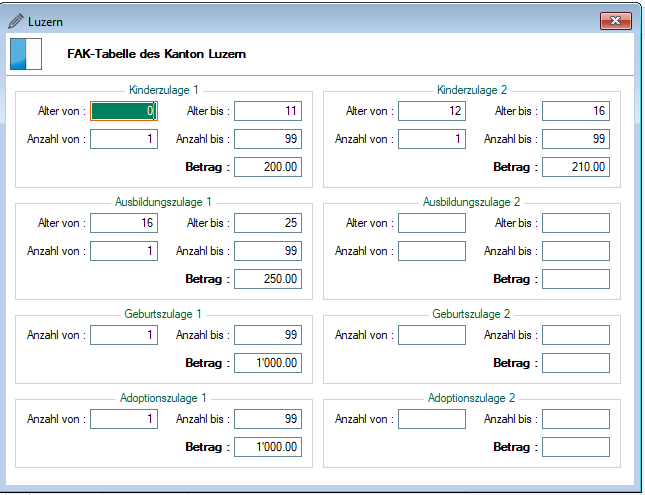Focus Geburtszulage 2 Anzahl bis field
Image resolution: width=645 pixels, height=495 pixels.
(576, 335)
